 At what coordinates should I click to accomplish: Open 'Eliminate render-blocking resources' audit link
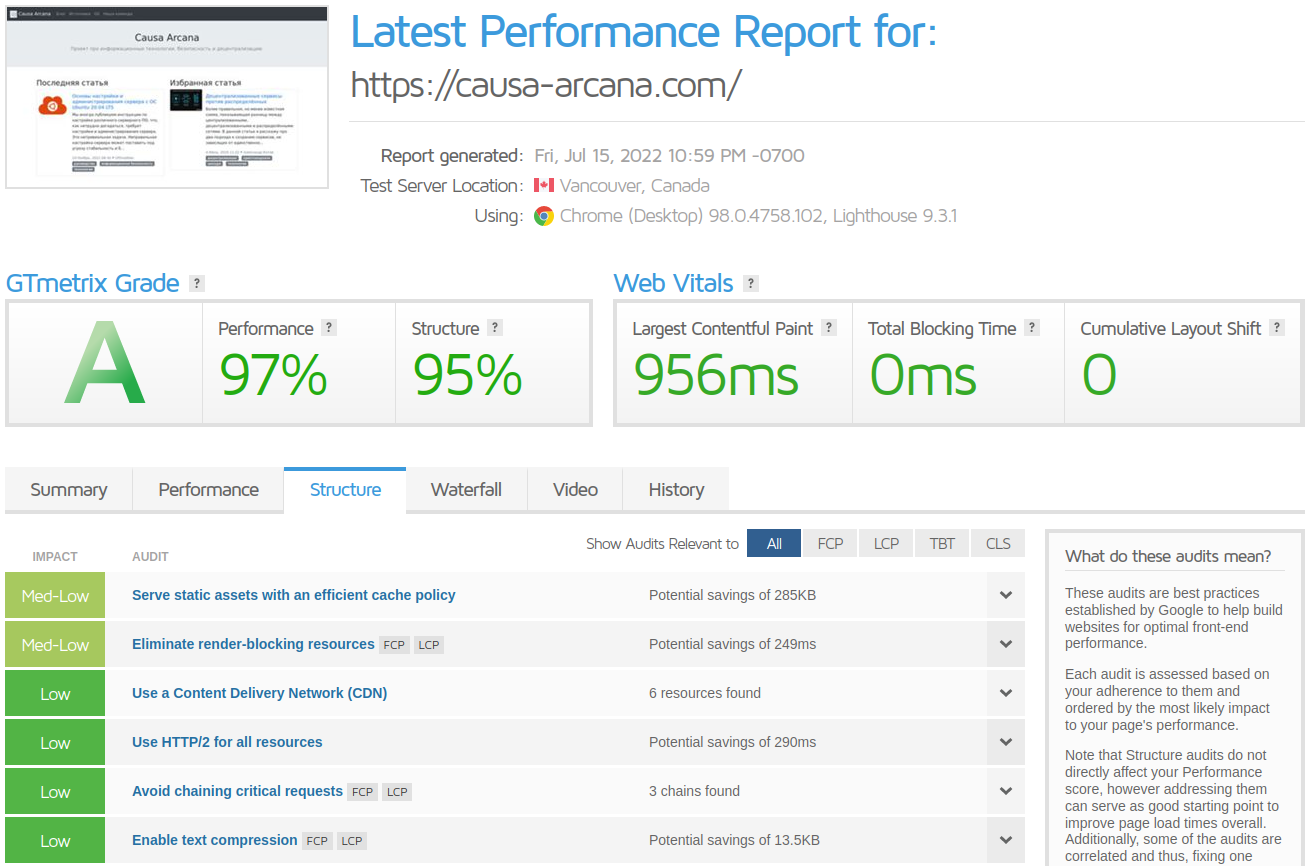253,644
